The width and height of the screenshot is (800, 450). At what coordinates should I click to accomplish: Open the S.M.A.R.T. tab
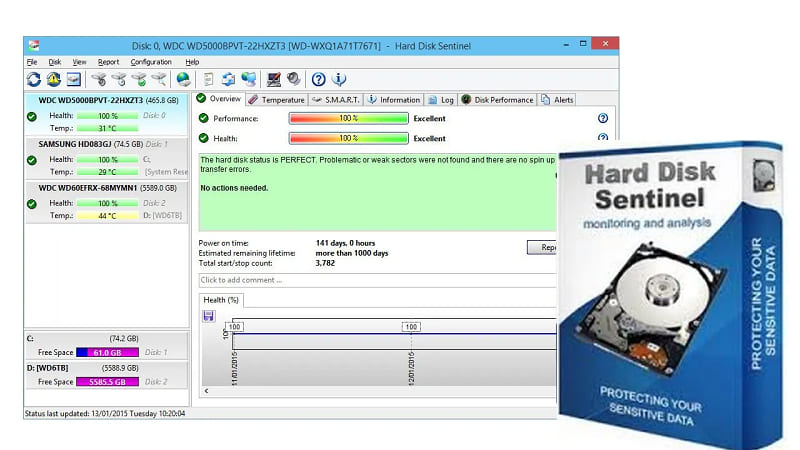[336, 100]
